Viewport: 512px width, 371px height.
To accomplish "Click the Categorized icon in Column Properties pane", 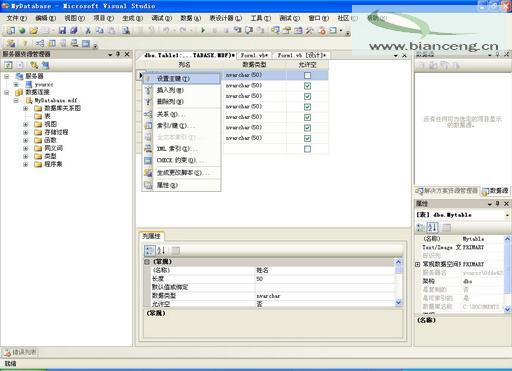I will click(x=149, y=250).
